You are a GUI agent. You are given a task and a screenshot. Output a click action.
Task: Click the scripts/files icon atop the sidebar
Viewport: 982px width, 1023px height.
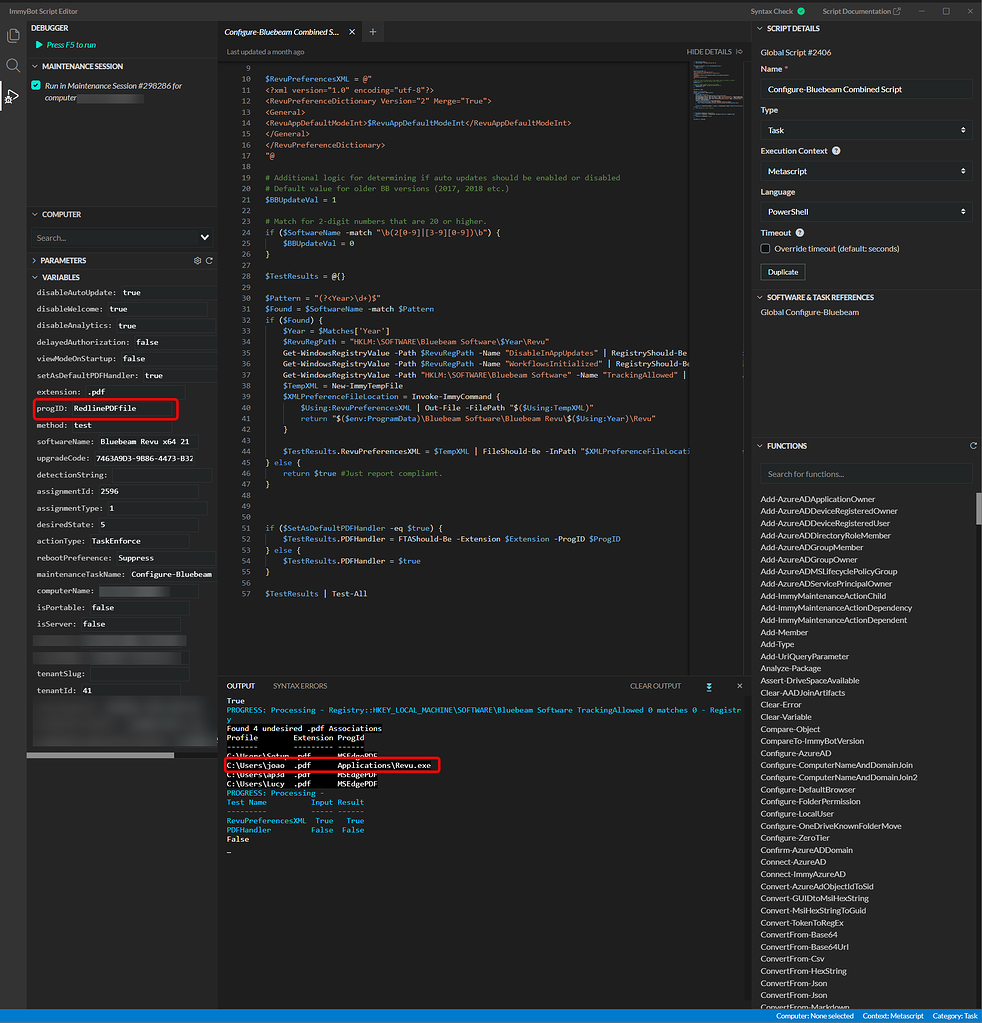(x=13, y=35)
